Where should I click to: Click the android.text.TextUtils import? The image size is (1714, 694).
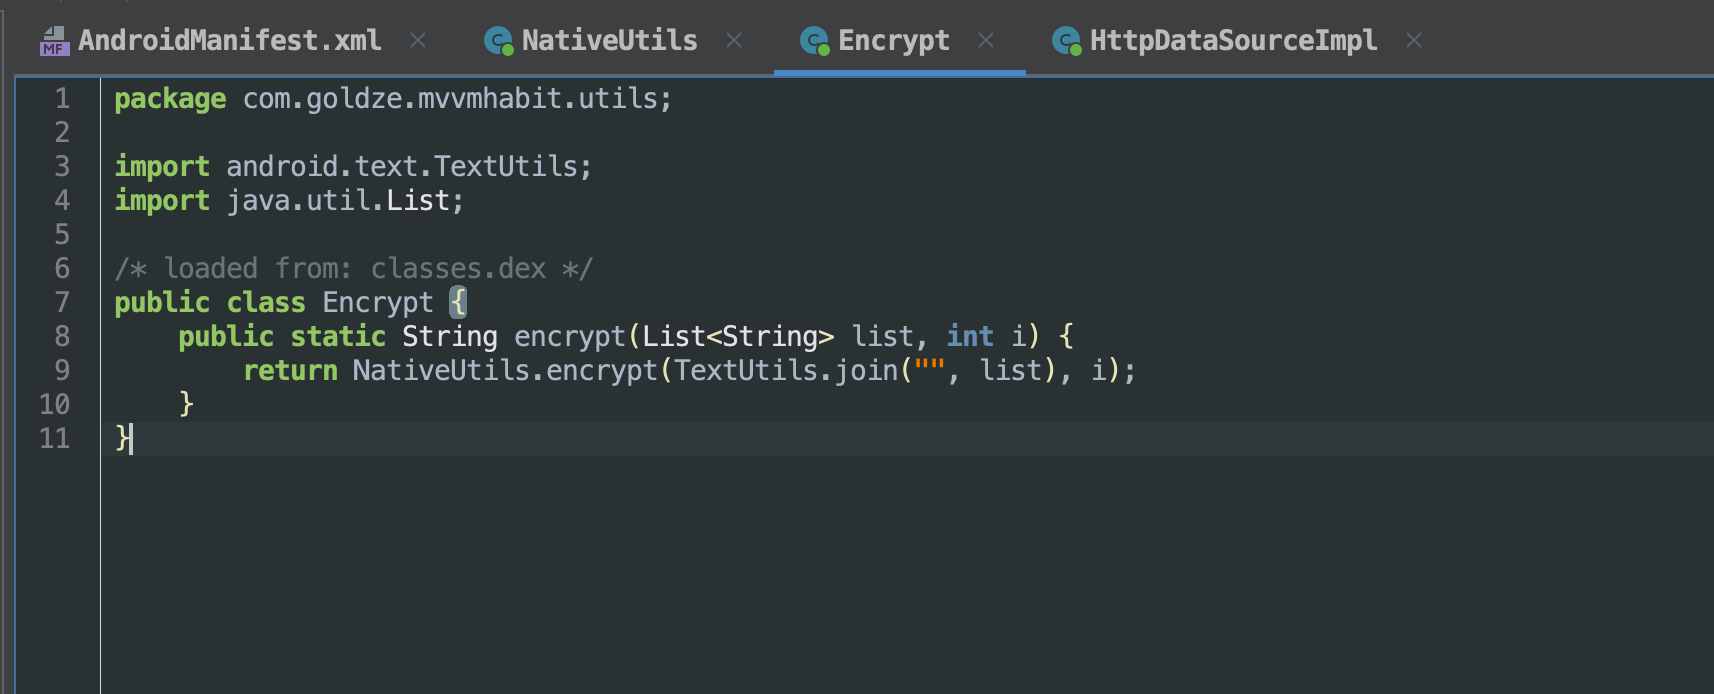[408, 167]
